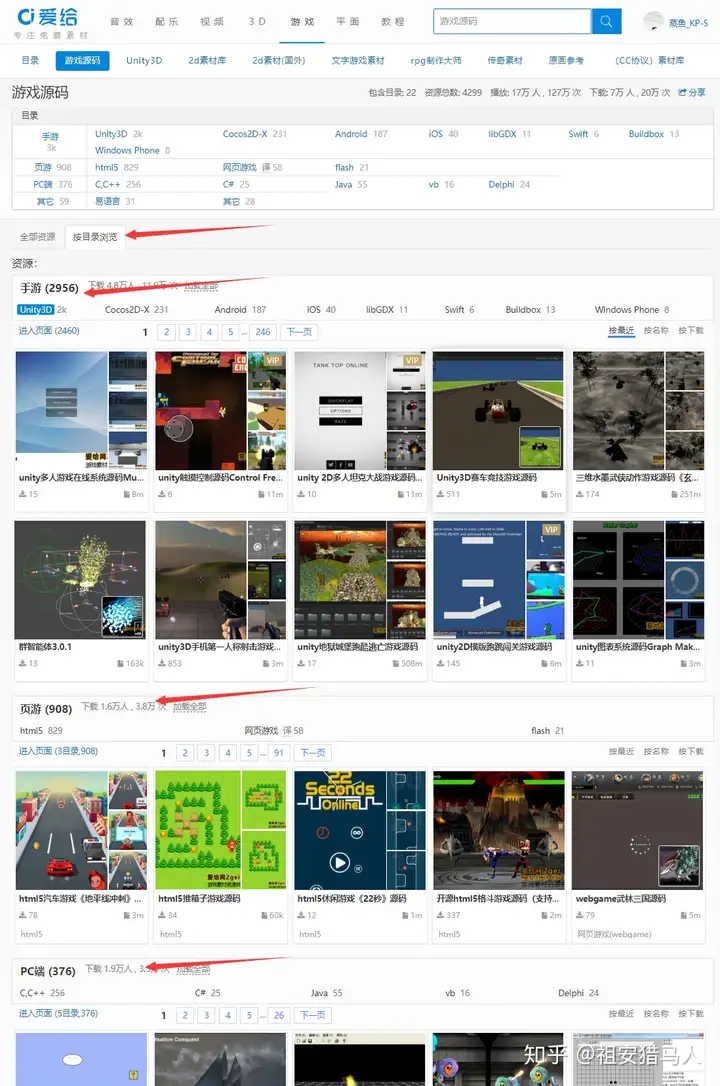This screenshot has height=1086, width=720.
Task: Open html5汽车游戏《地平线冲刺》 thumbnail
Action: click(x=81, y=830)
